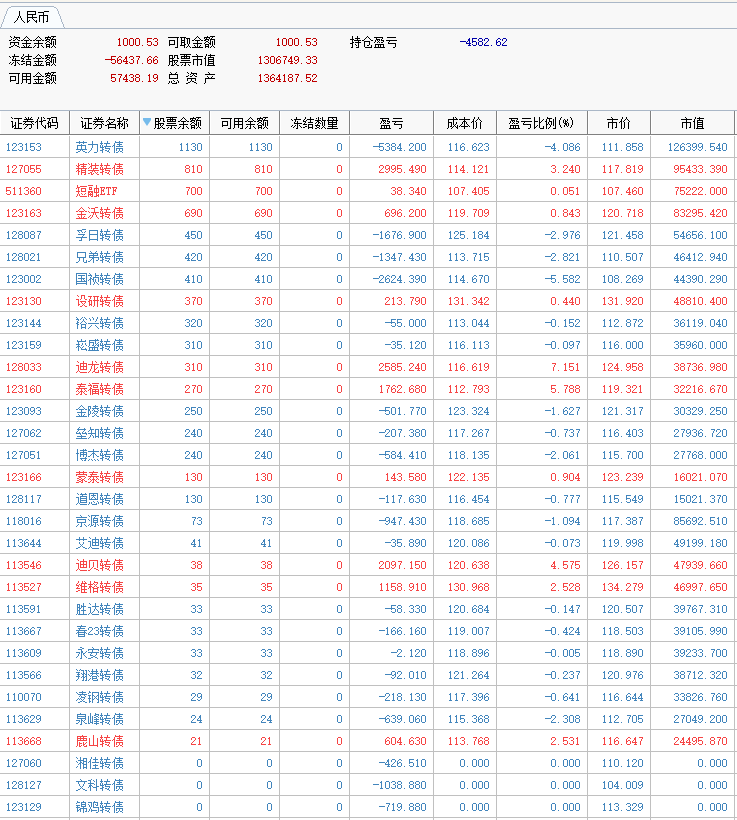Click security code 123093
This screenshot has height=820, width=737.
[24, 411]
